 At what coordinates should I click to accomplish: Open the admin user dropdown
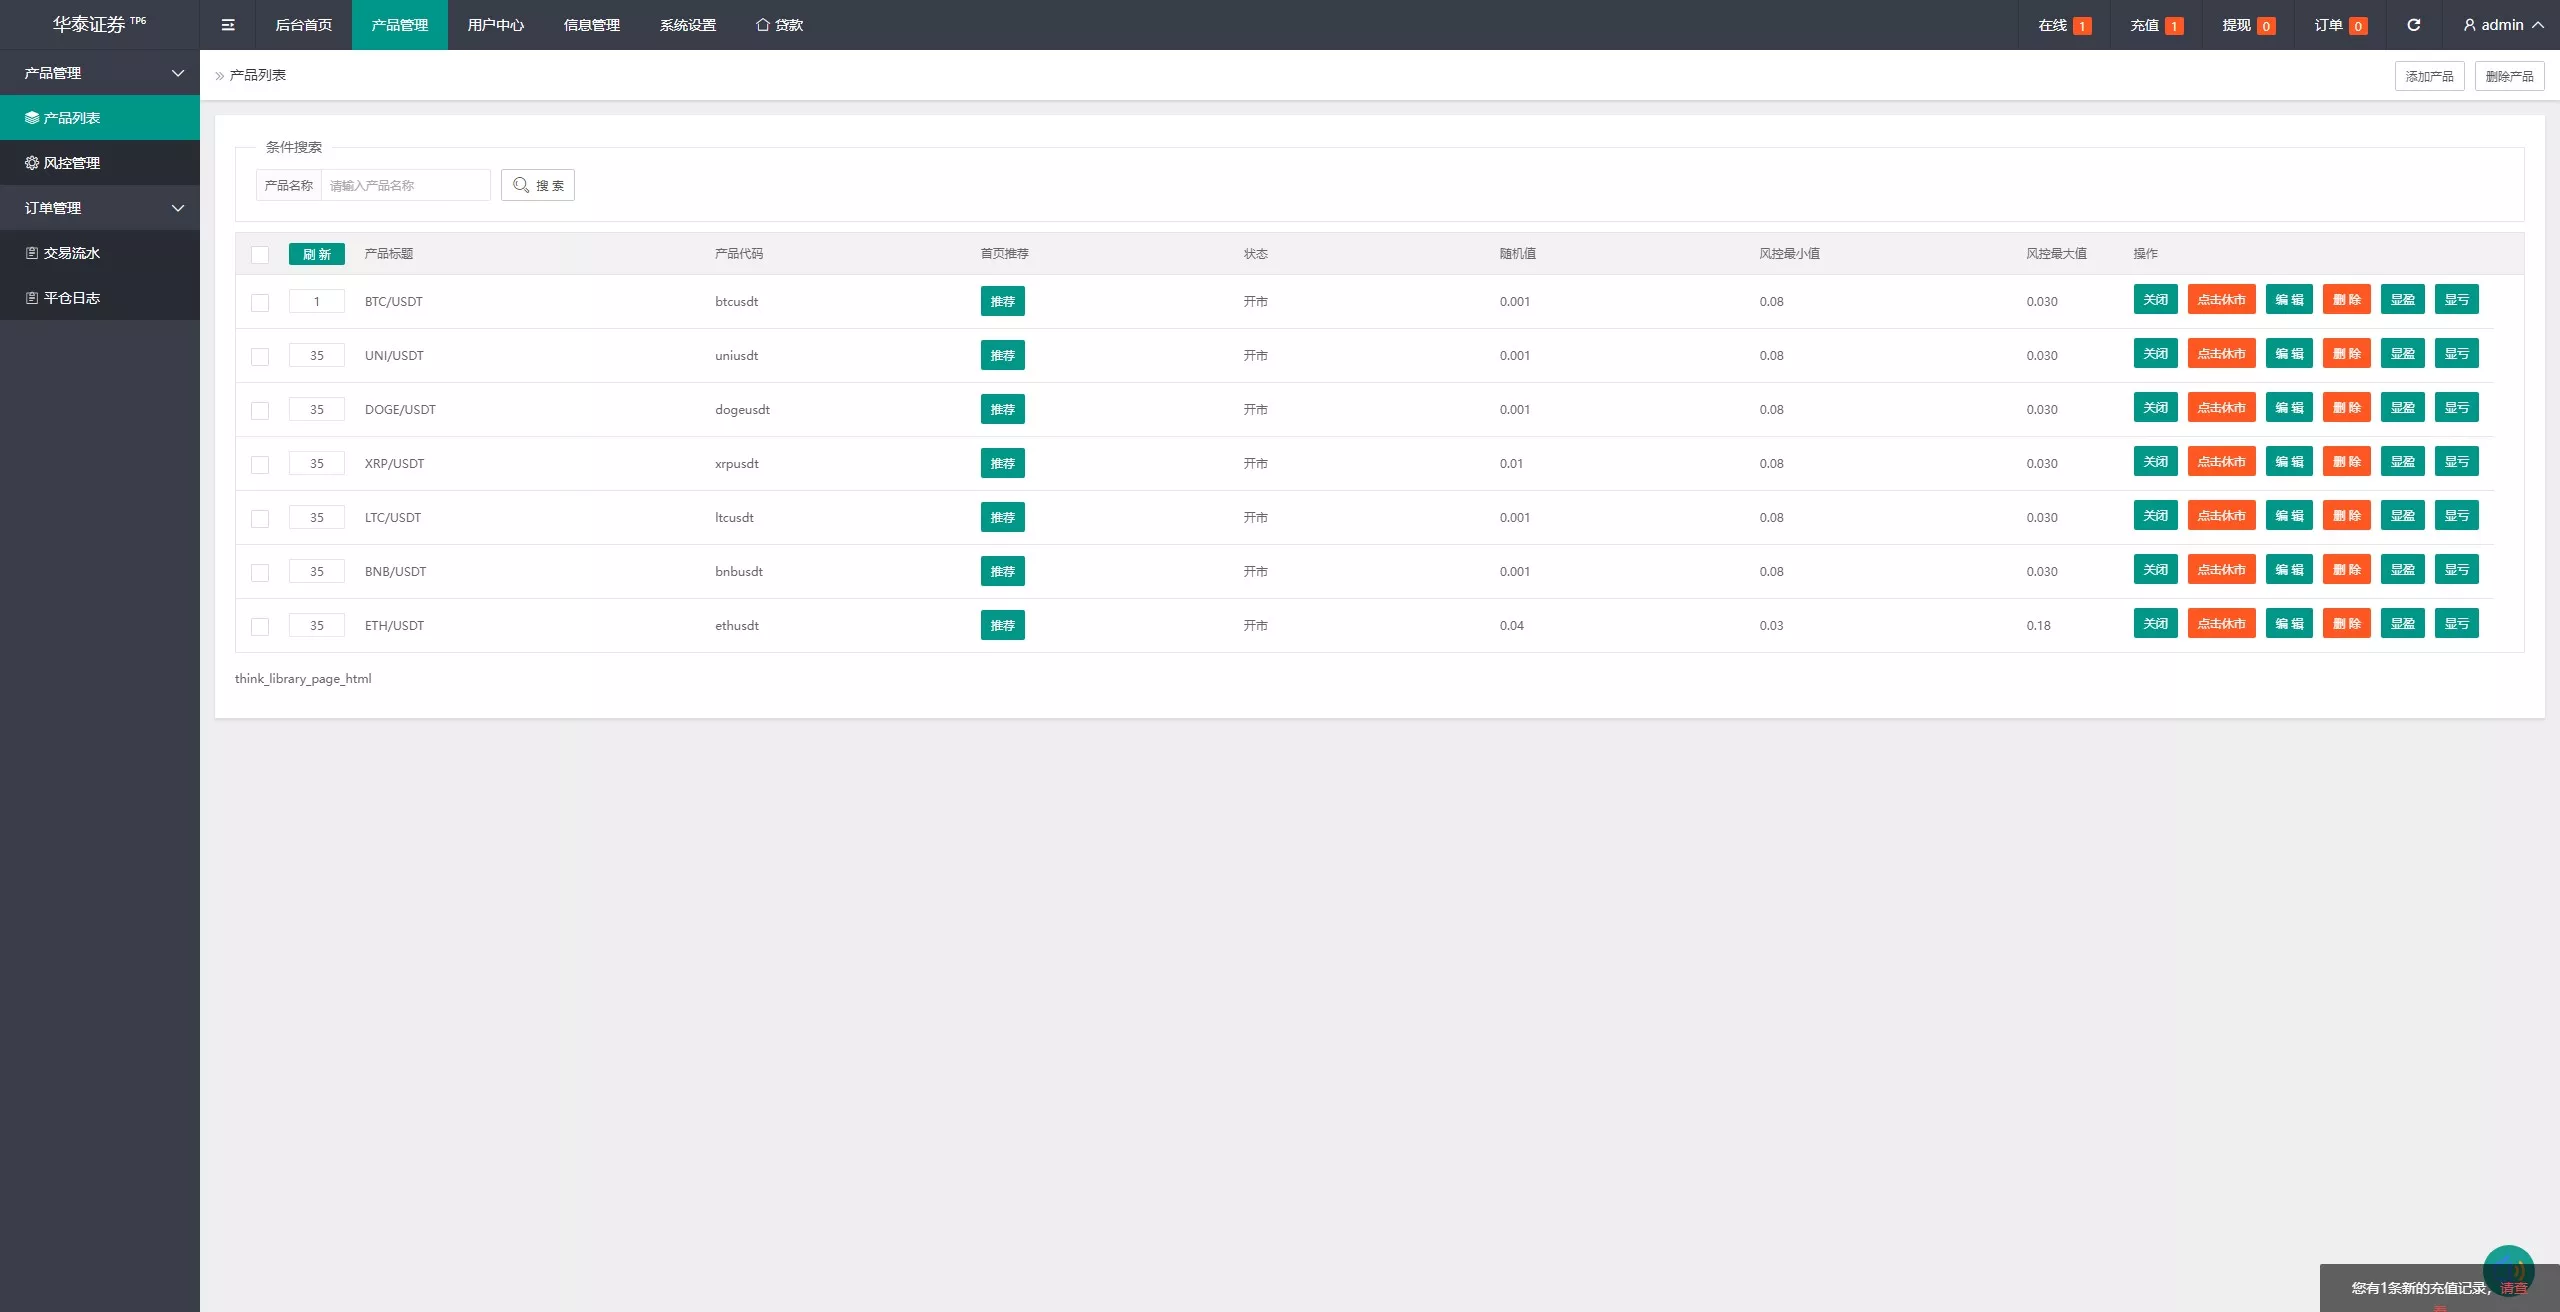pos(2503,25)
